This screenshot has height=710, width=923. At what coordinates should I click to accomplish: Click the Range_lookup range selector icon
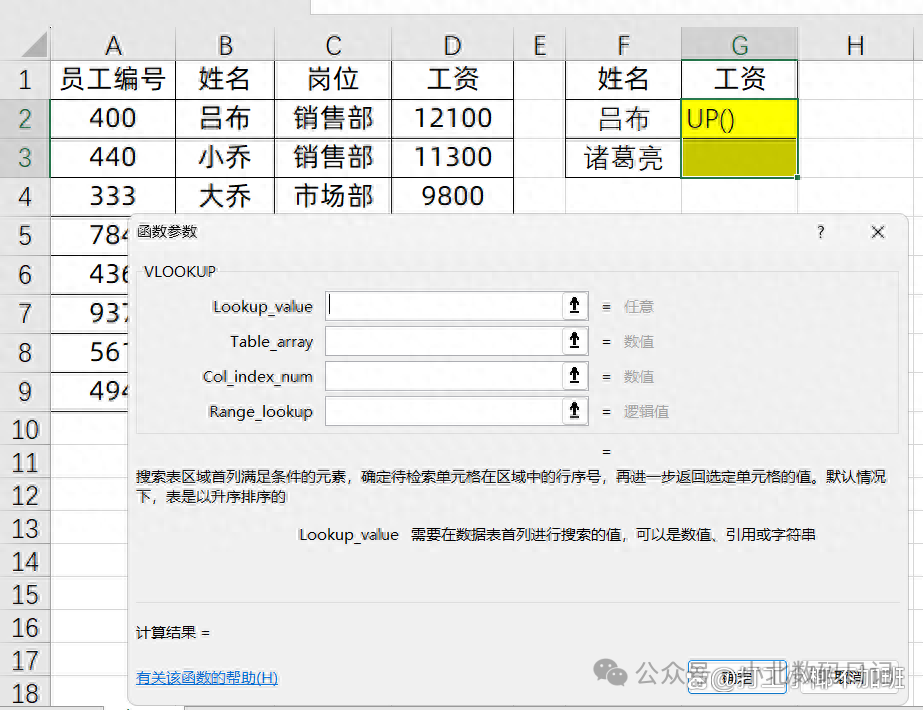575,411
